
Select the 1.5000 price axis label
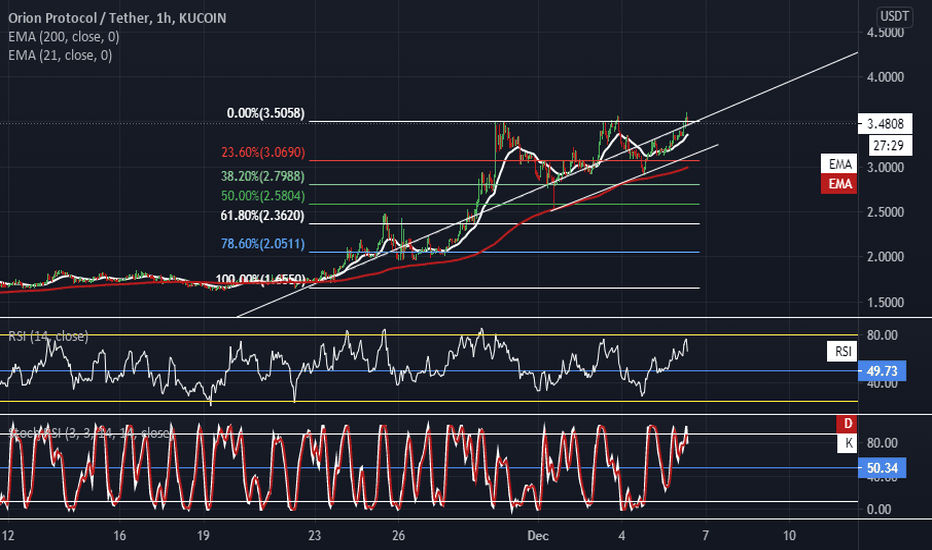[885, 302]
